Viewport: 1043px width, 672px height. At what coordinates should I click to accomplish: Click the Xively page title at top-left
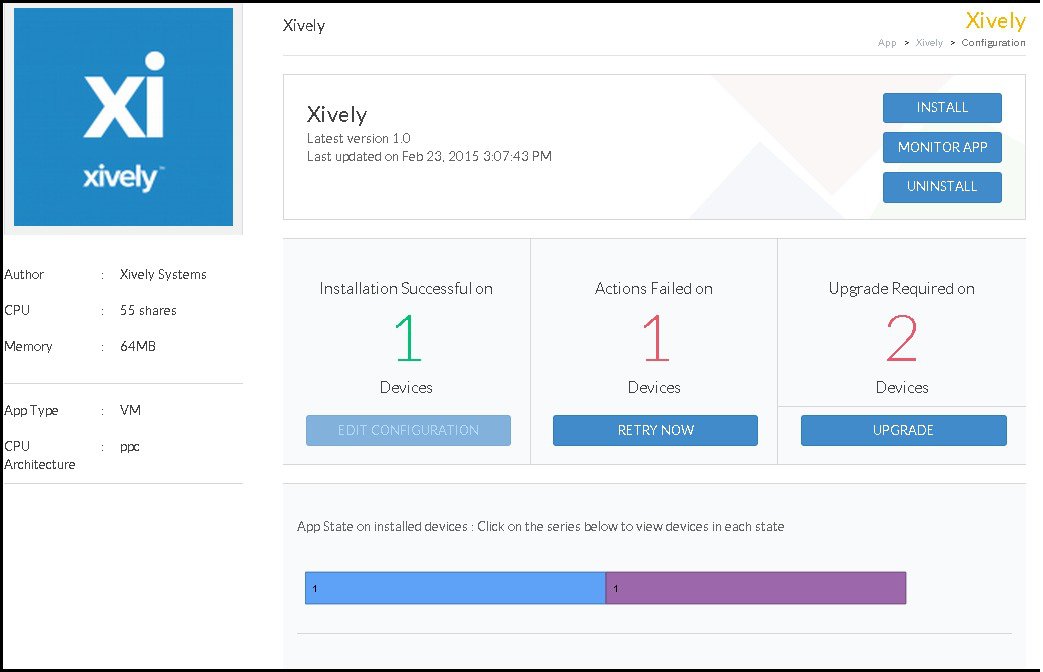point(304,25)
